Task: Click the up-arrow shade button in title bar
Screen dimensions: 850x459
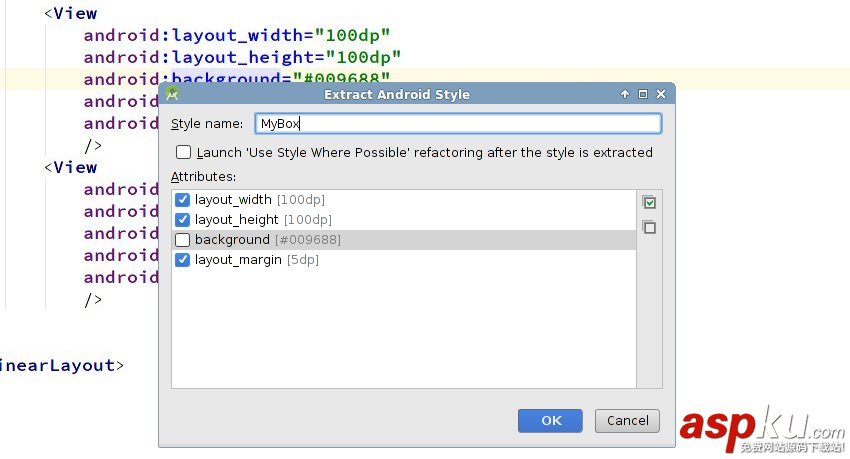Action: point(625,94)
